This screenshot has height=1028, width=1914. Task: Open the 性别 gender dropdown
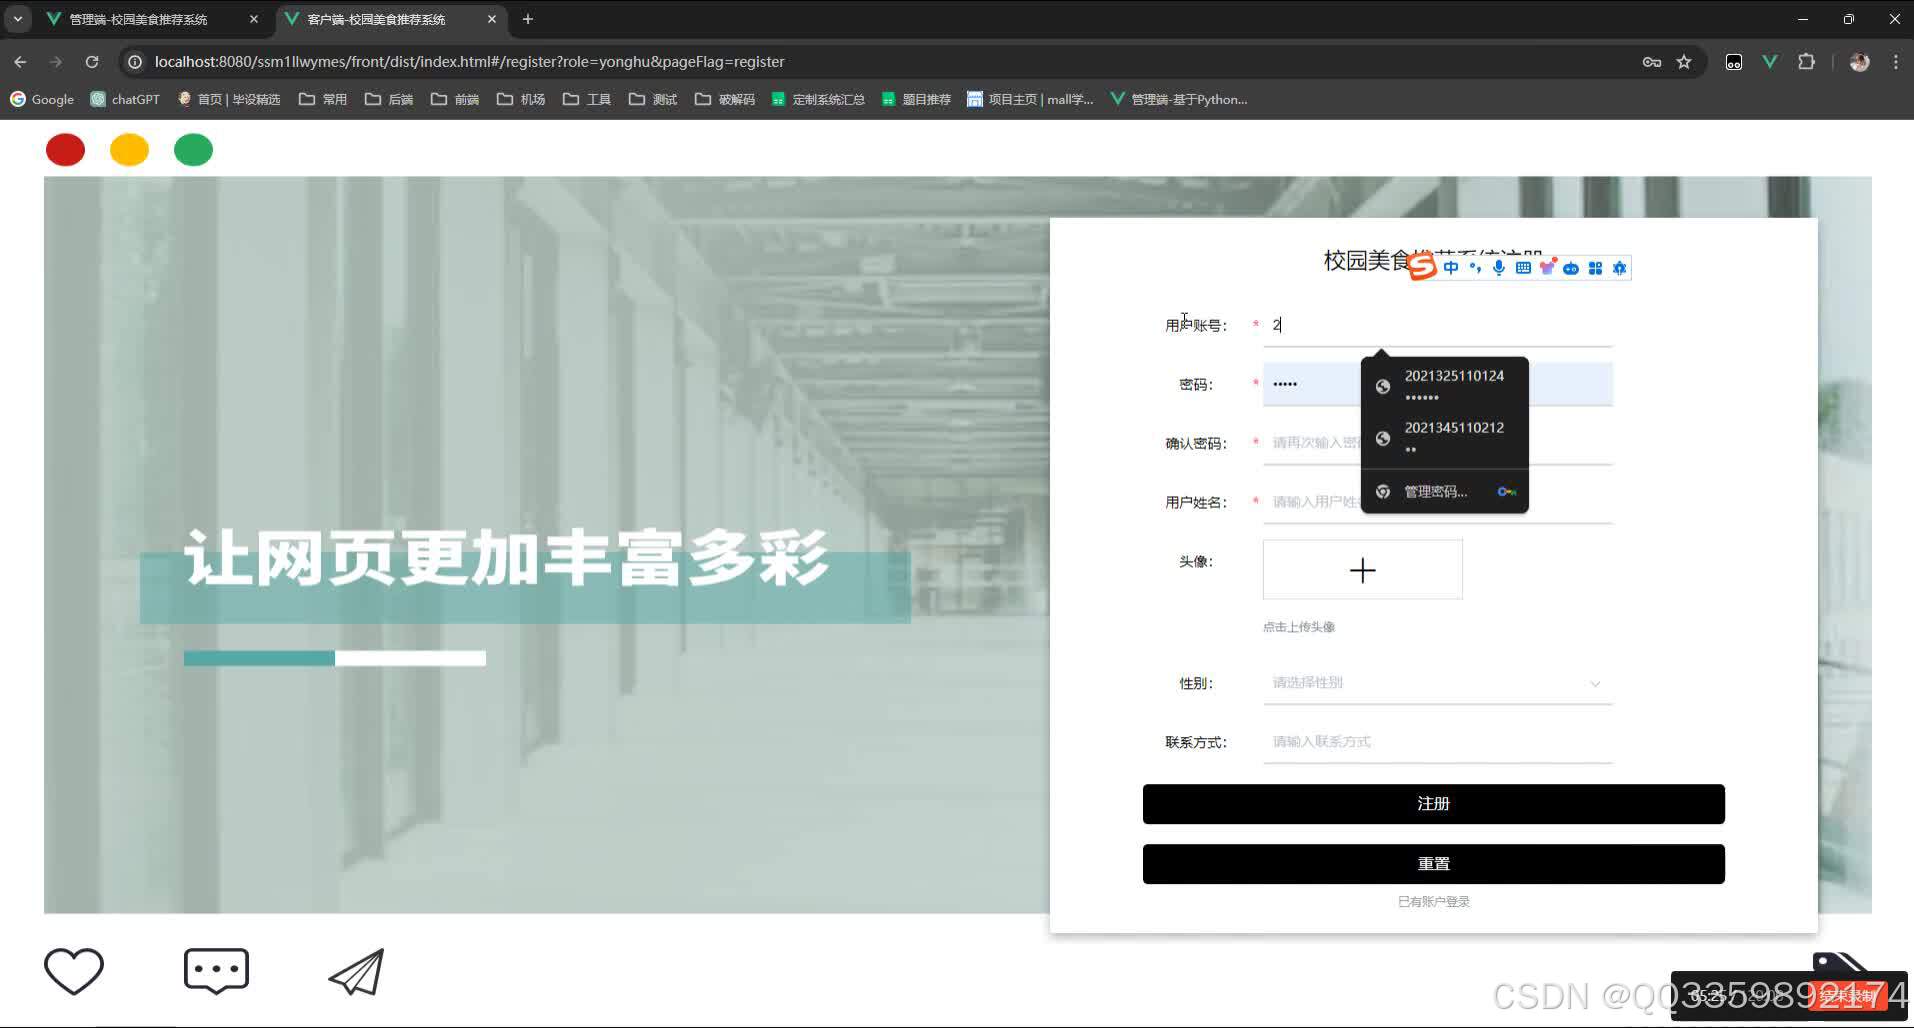coord(1437,683)
